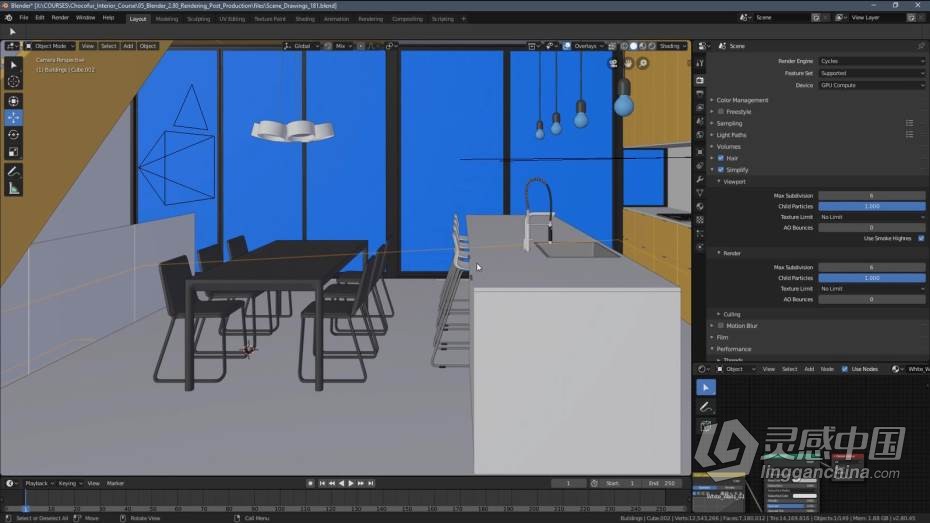Disable the Simplify checkbox

tap(721, 170)
